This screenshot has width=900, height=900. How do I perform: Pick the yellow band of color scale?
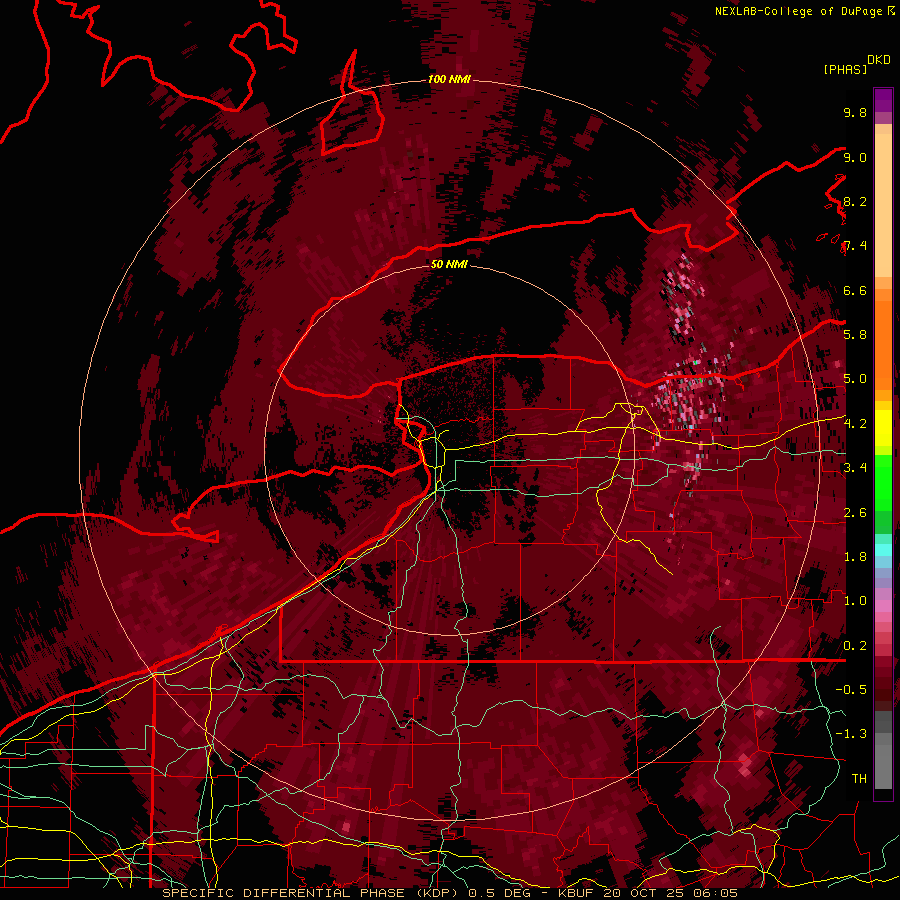[883, 428]
